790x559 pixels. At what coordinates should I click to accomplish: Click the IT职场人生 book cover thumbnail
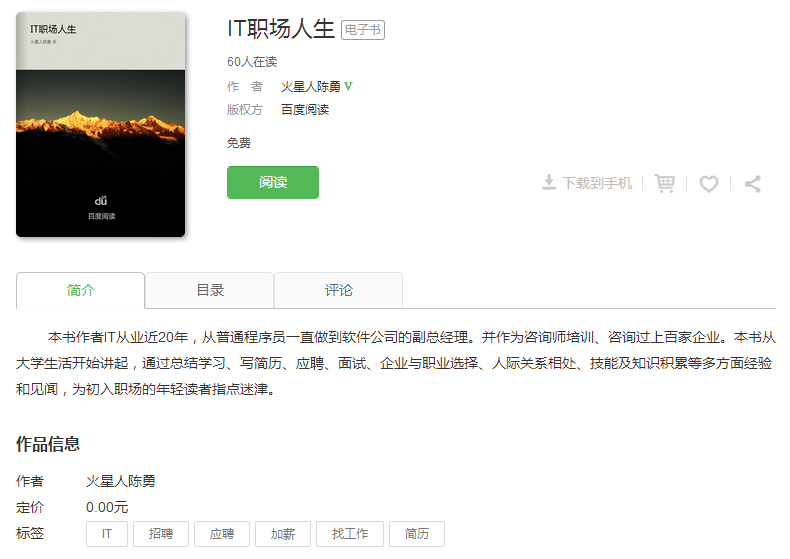101,124
